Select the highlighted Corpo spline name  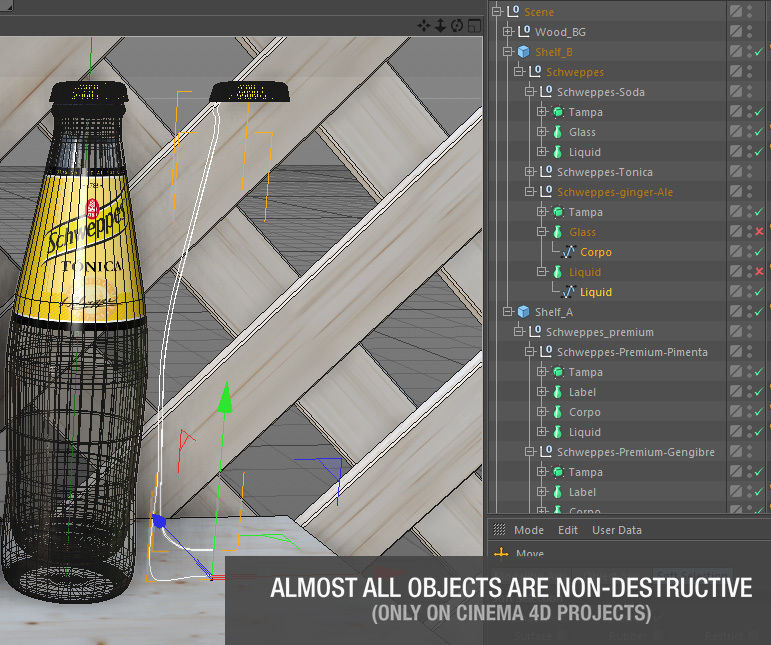[x=596, y=252]
